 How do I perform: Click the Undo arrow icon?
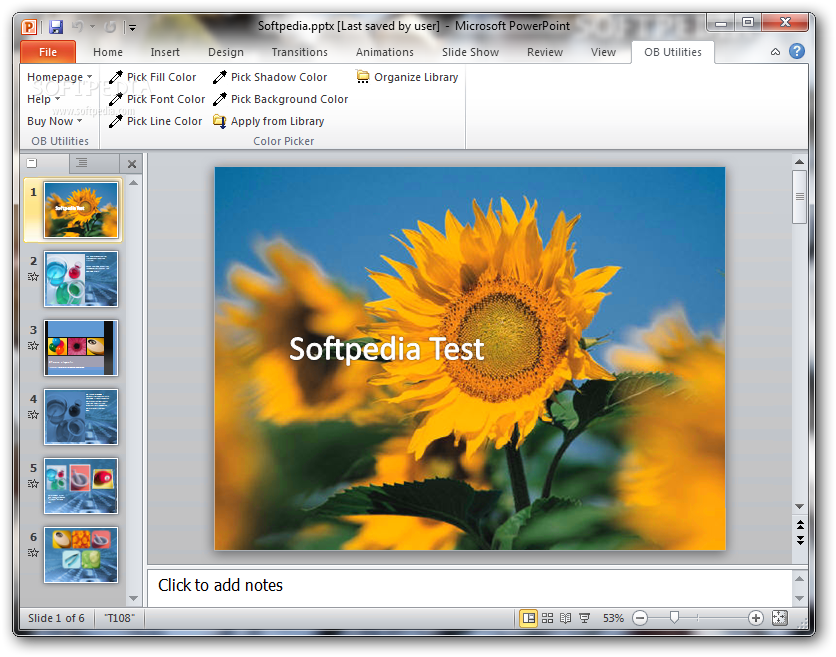pyautogui.click(x=78, y=26)
